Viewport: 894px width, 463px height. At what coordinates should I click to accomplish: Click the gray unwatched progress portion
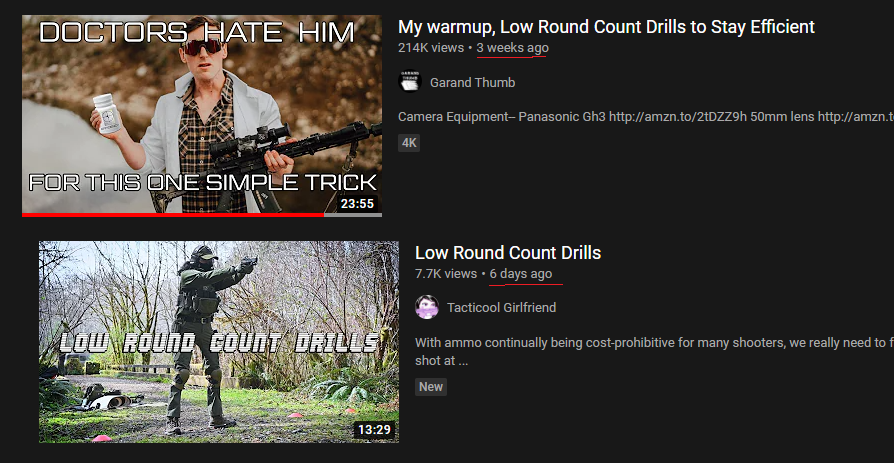(353, 215)
